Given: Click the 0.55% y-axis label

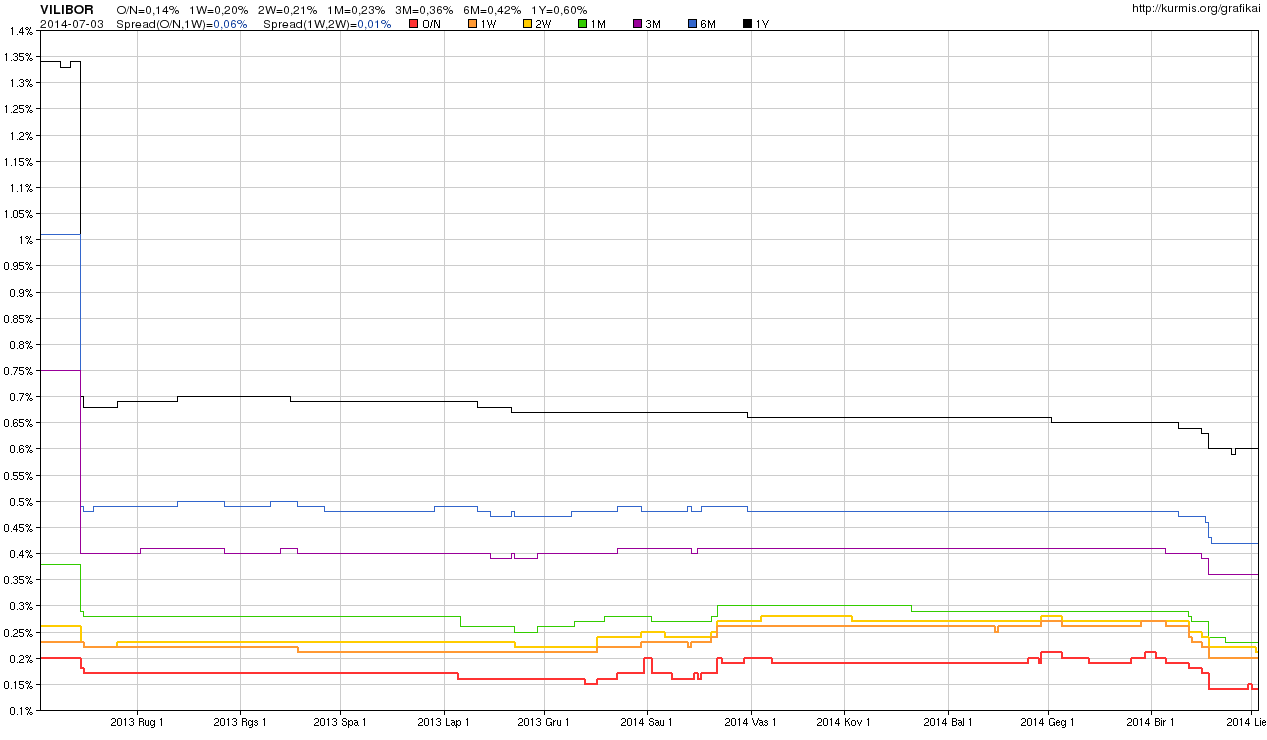Looking at the screenshot, I should click(18, 475).
